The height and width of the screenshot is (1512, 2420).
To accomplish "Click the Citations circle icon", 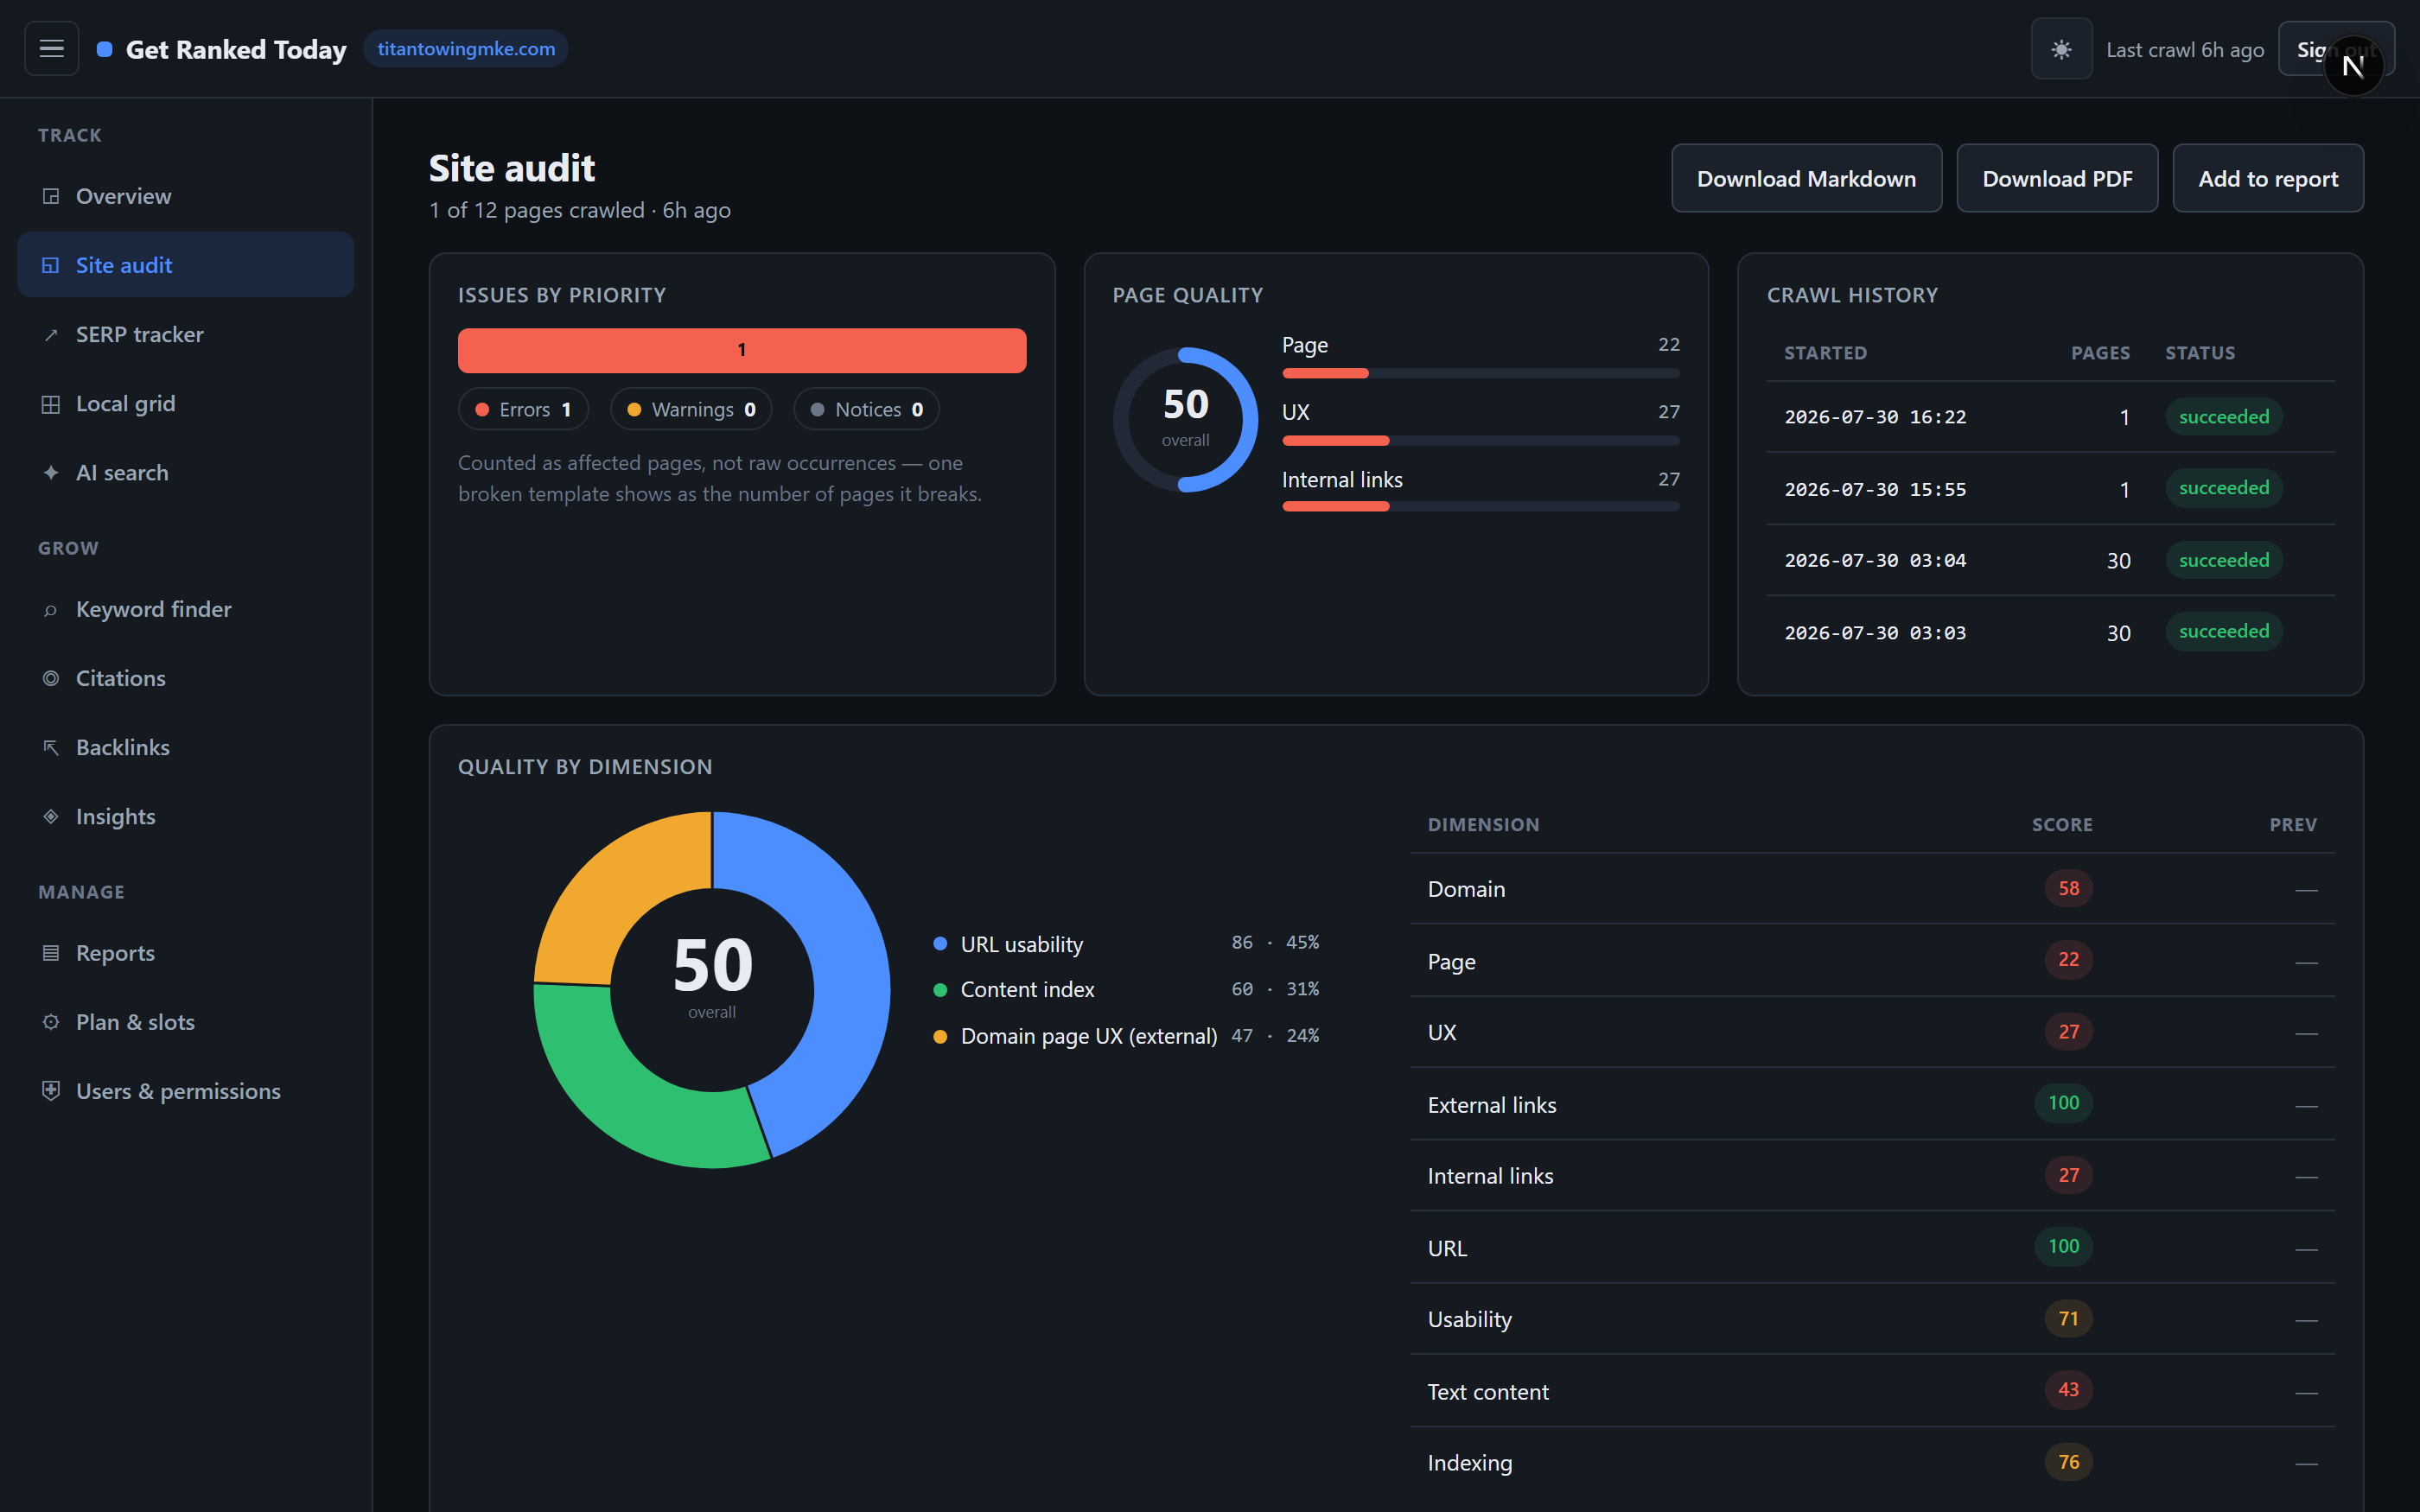I will tap(51, 678).
